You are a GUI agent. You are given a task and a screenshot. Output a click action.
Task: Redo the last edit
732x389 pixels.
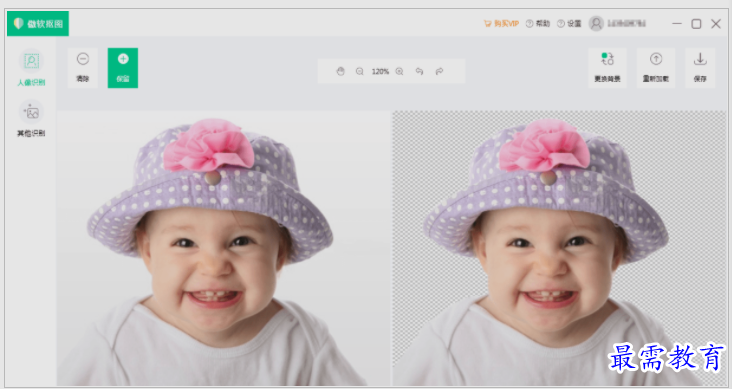pos(439,71)
